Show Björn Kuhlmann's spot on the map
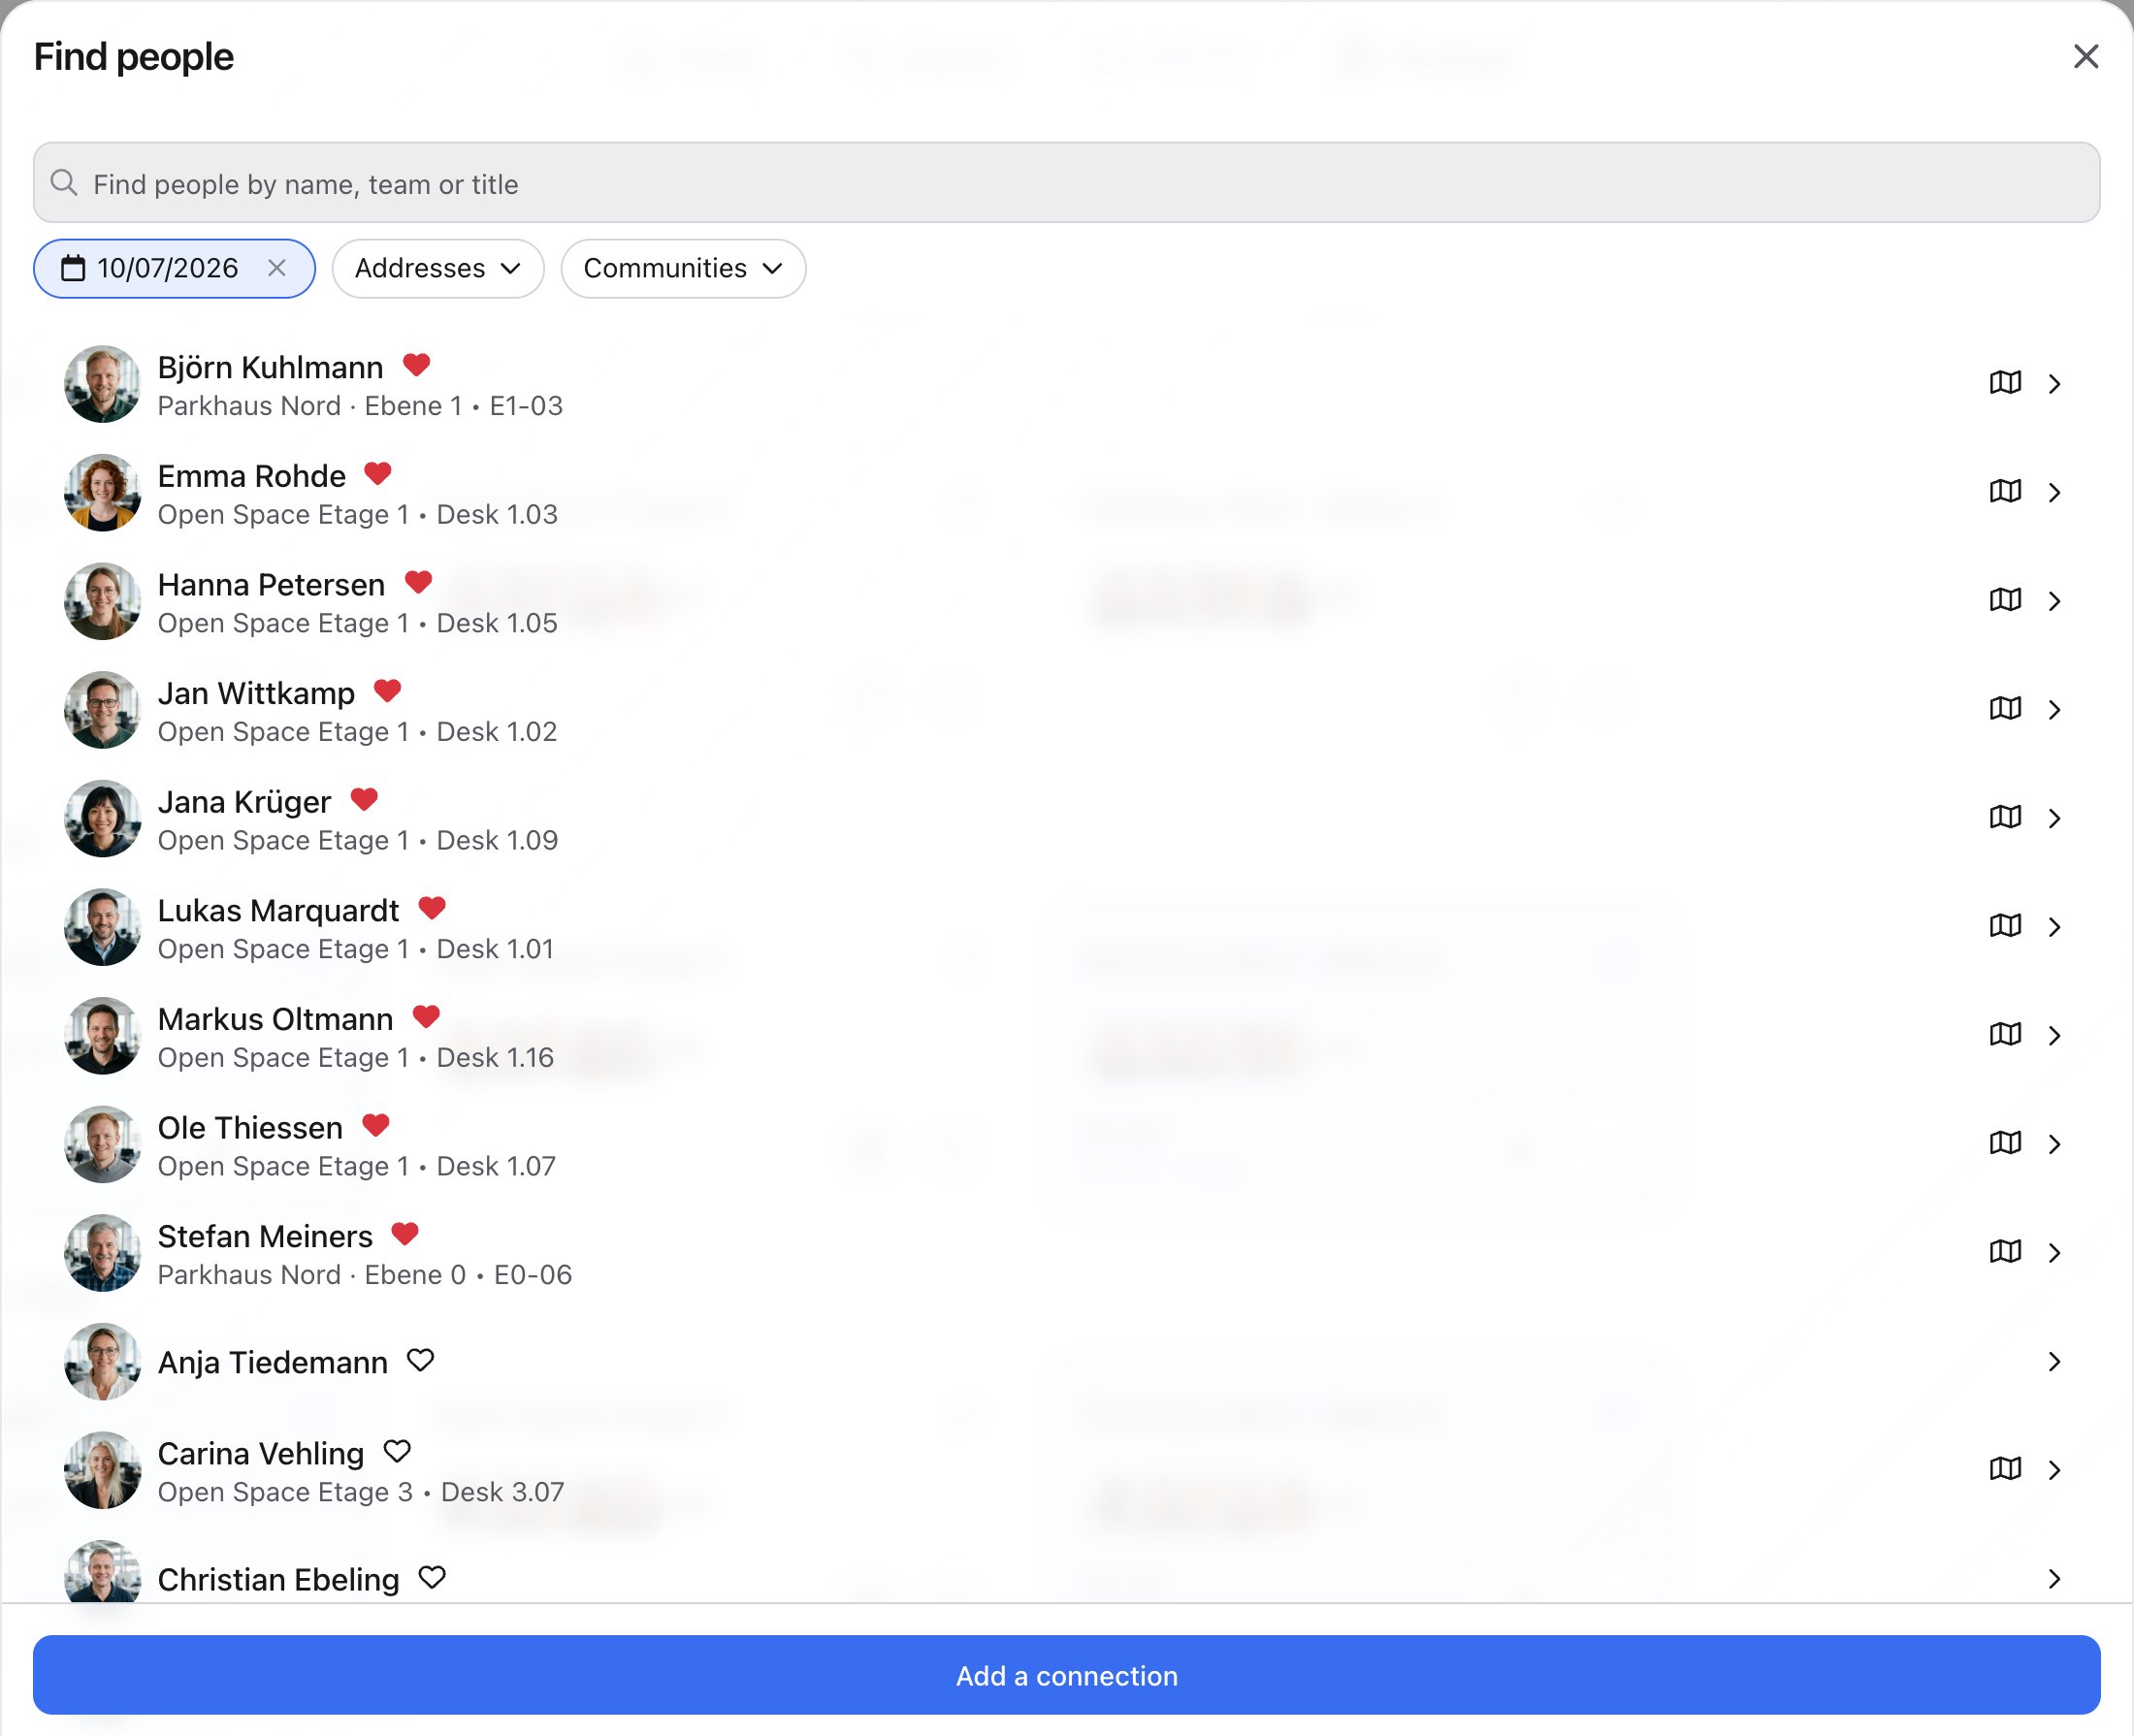 pyautogui.click(x=2005, y=383)
